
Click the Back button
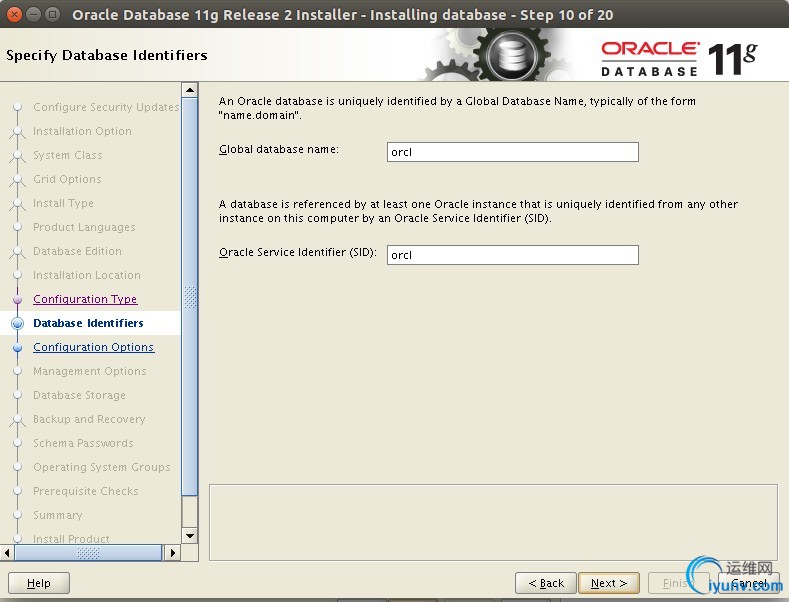click(x=546, y=583)
